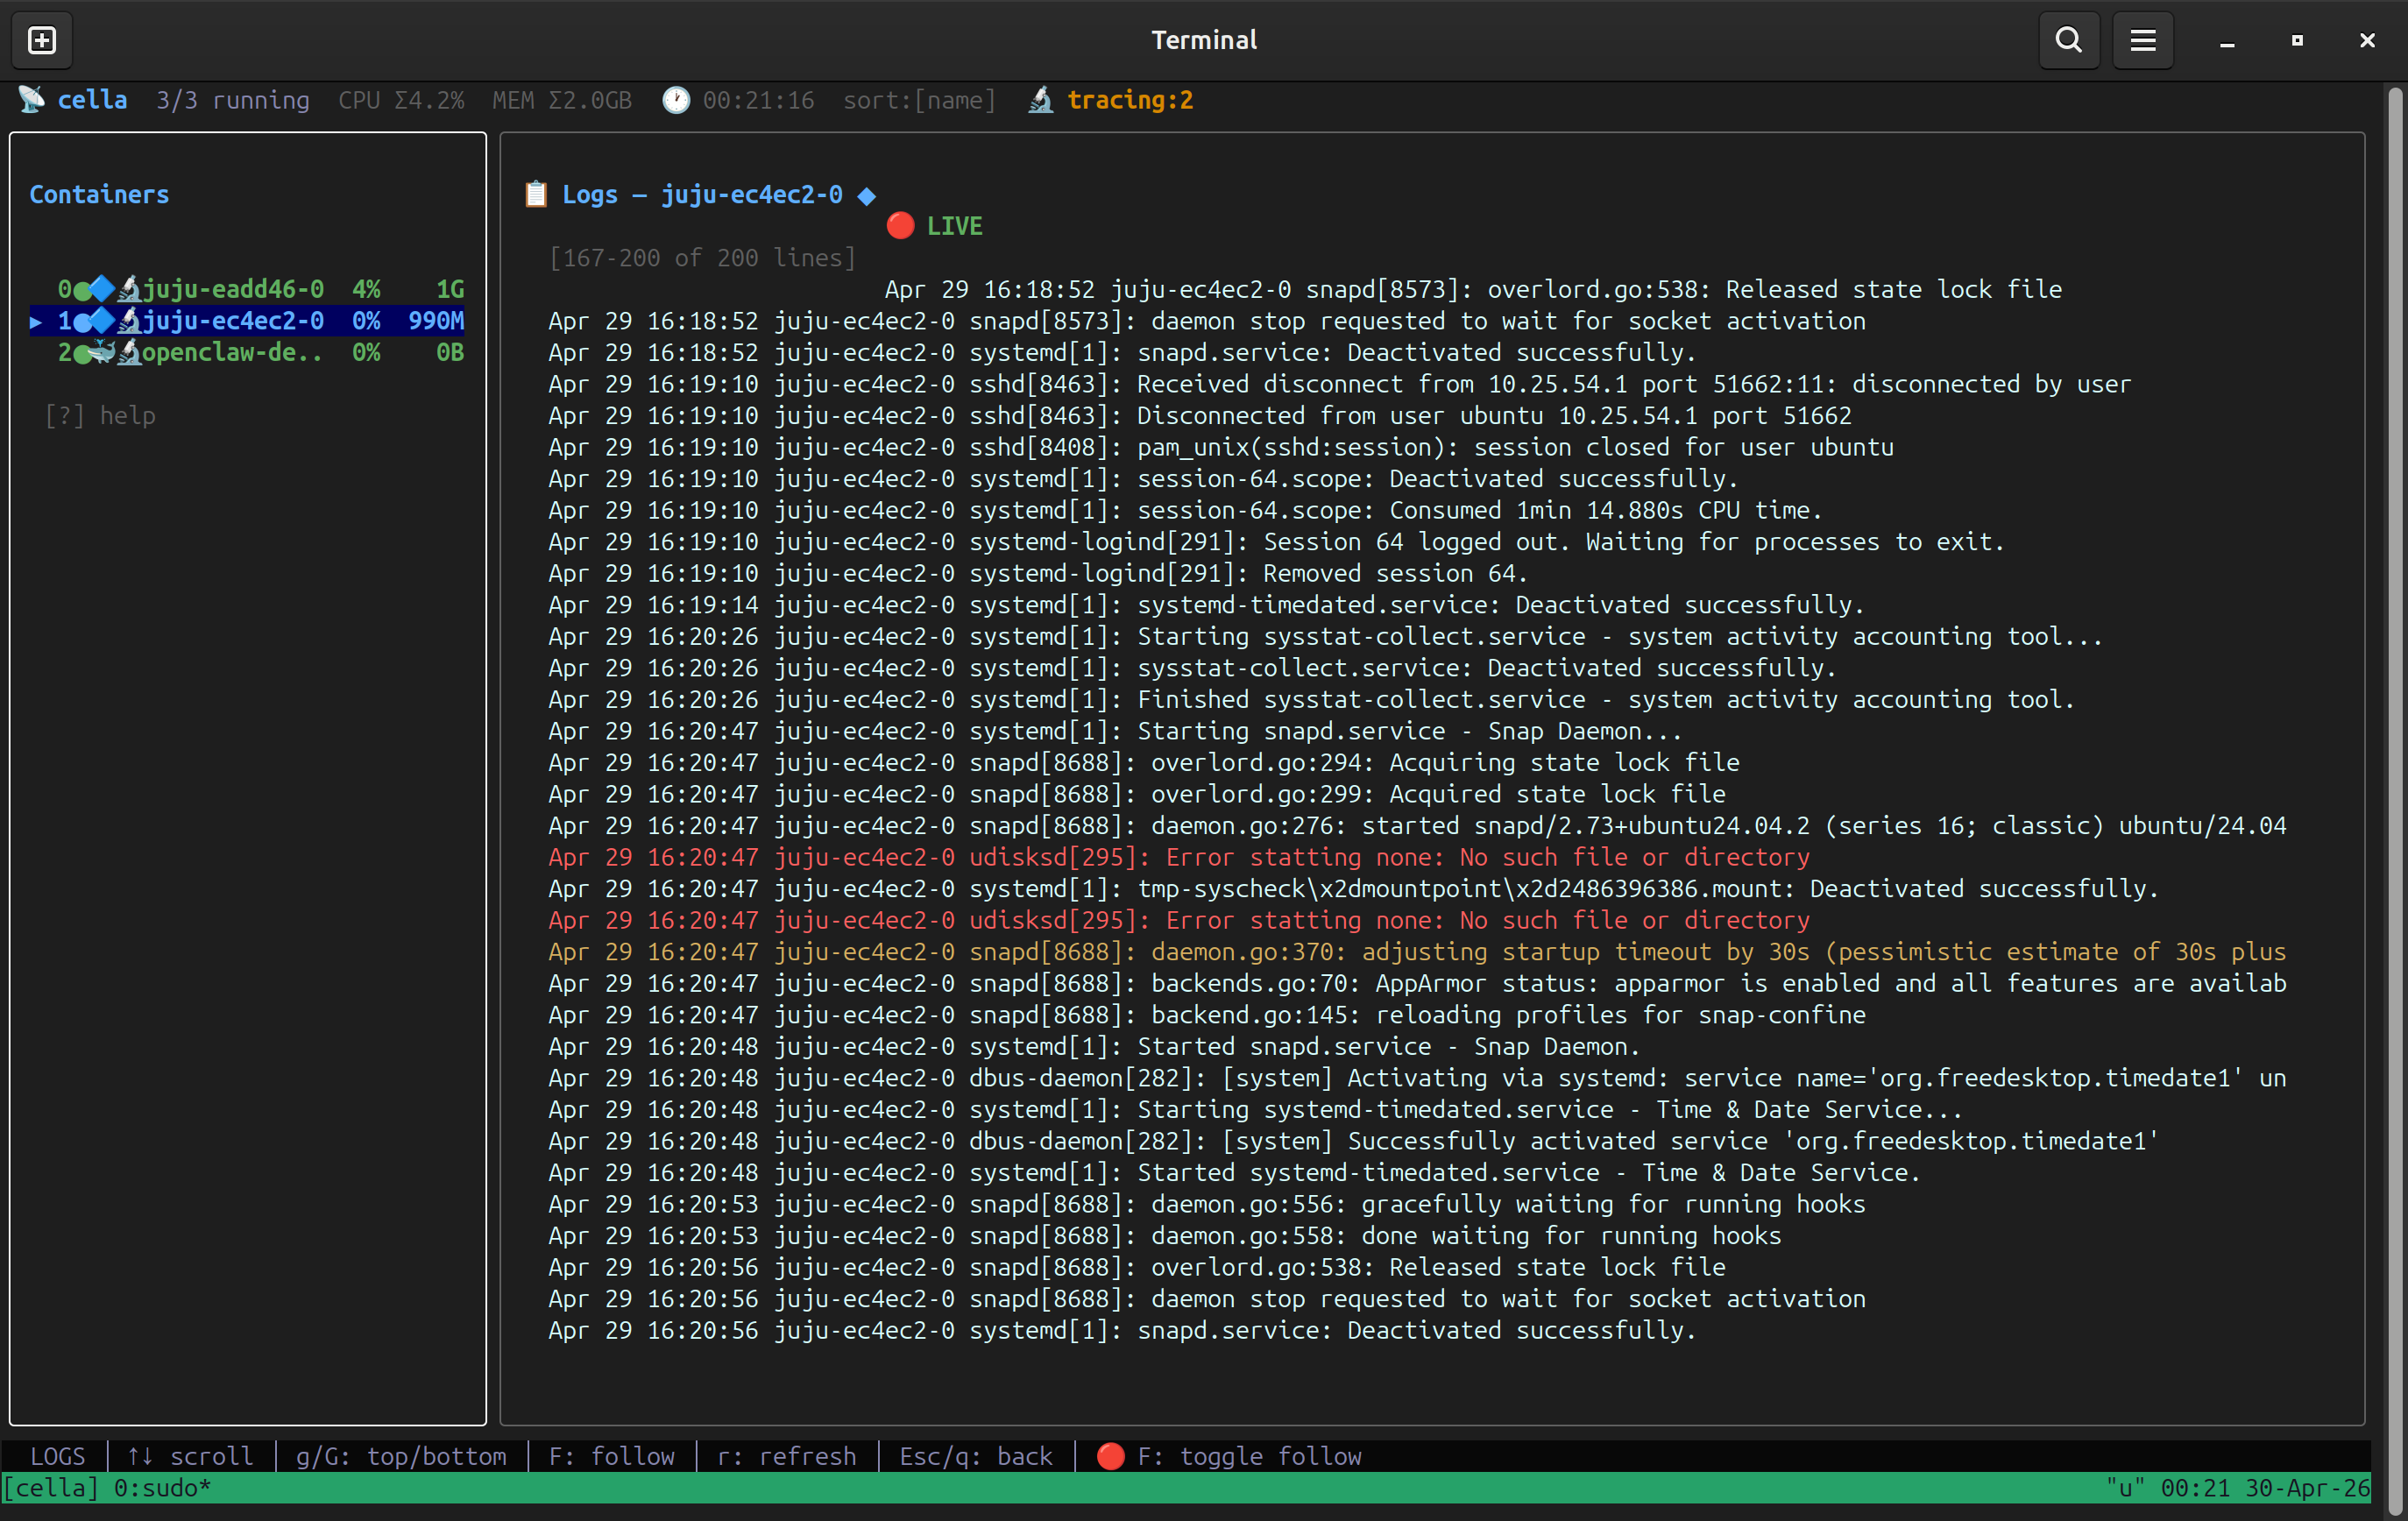The image size is (2408, 1521).
Task: Click yellow daemon.go:370 startup timeout line
Action: 1417,952
